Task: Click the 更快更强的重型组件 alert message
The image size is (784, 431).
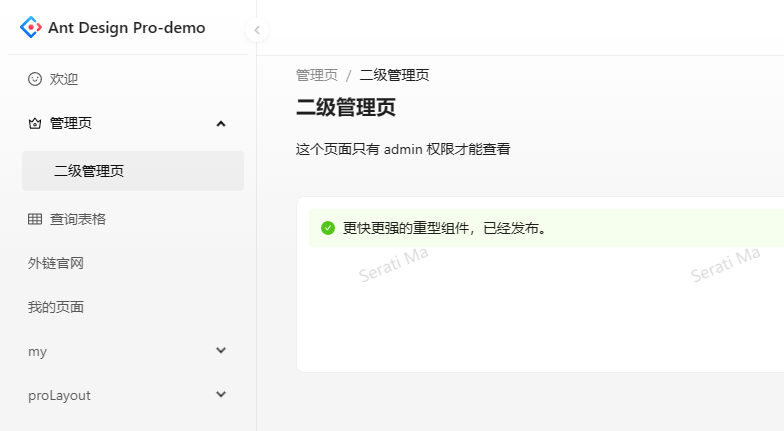Action: point(445,228)
